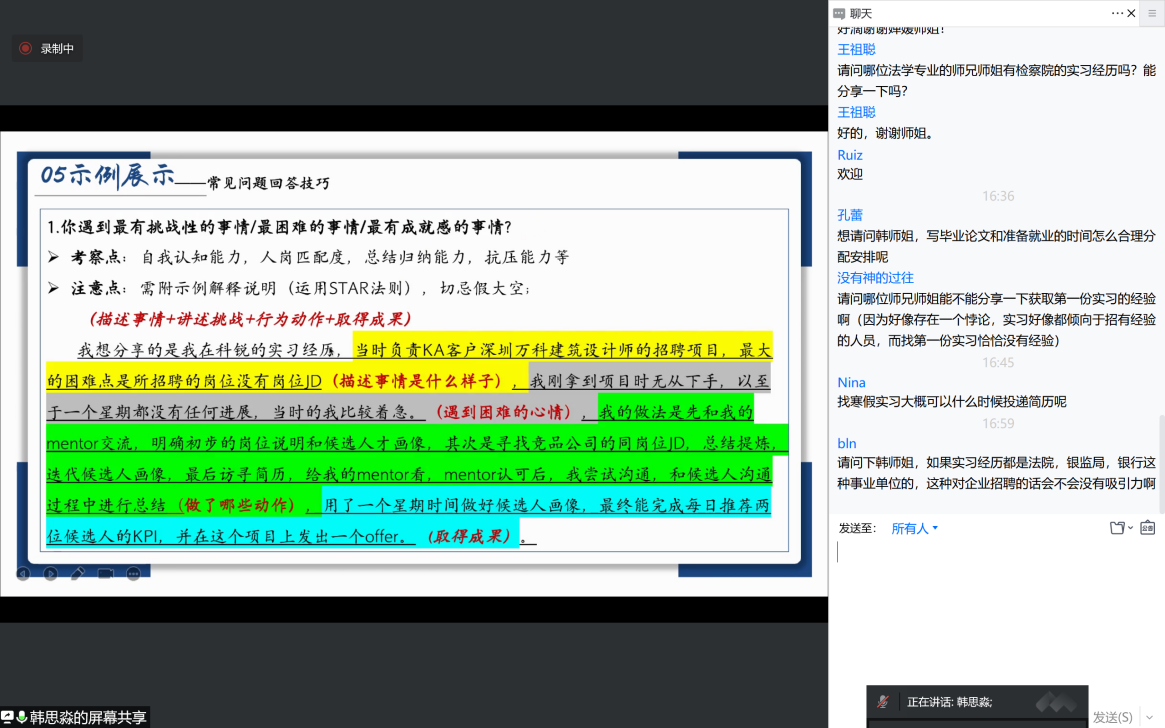Close the chat panel

pyautogui.click(x=1131, y=13)
